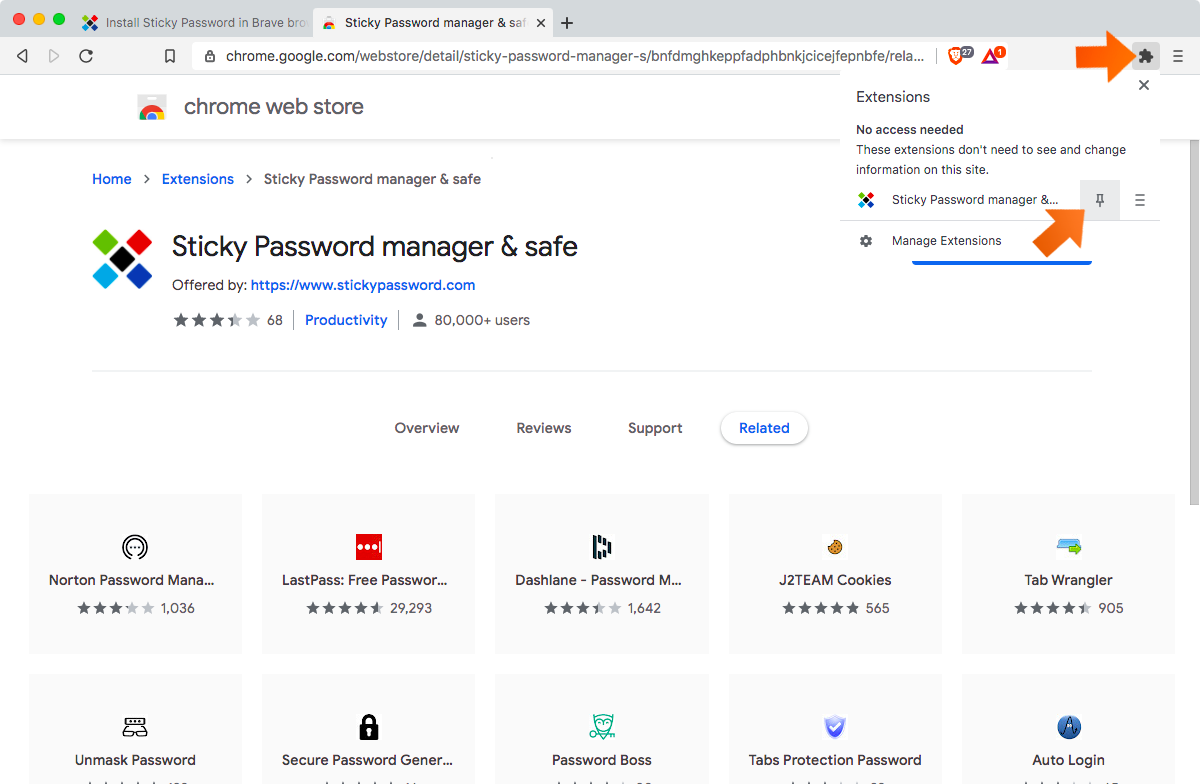Open Auto Login card icon
The height and width of the screenshot is (784, 1200).
pyautogui.click(x=1068, y=727)
